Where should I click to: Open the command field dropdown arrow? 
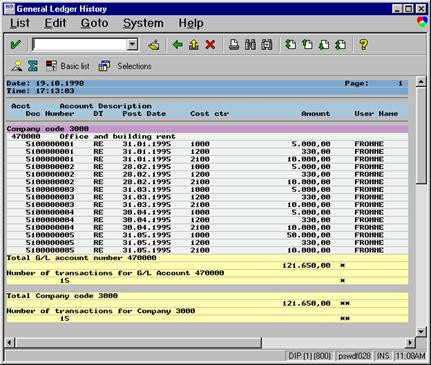pos(132,44)
